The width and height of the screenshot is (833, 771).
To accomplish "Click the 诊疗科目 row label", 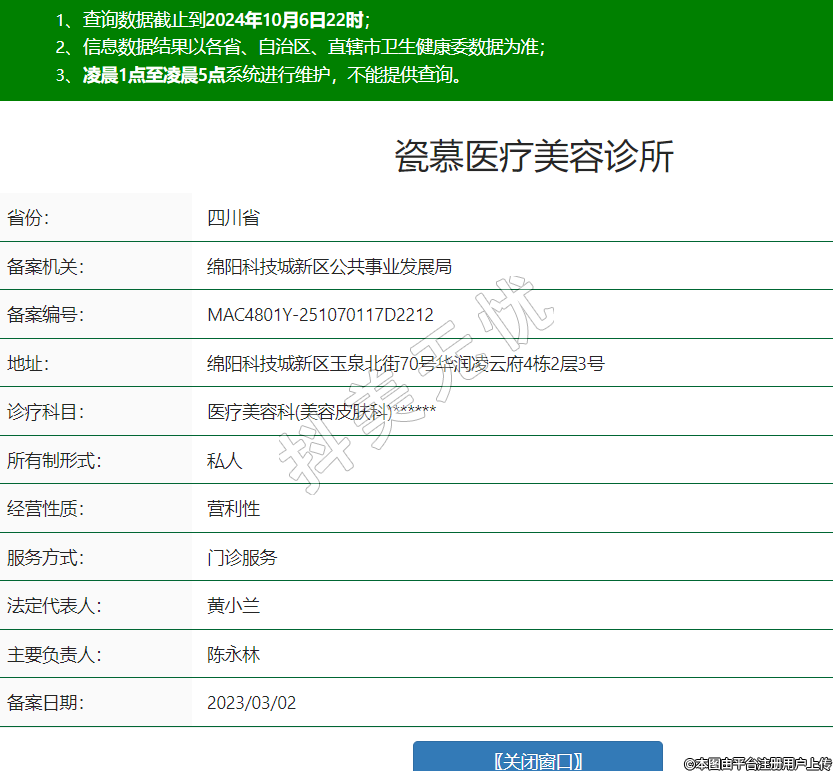I will [46, 412].
